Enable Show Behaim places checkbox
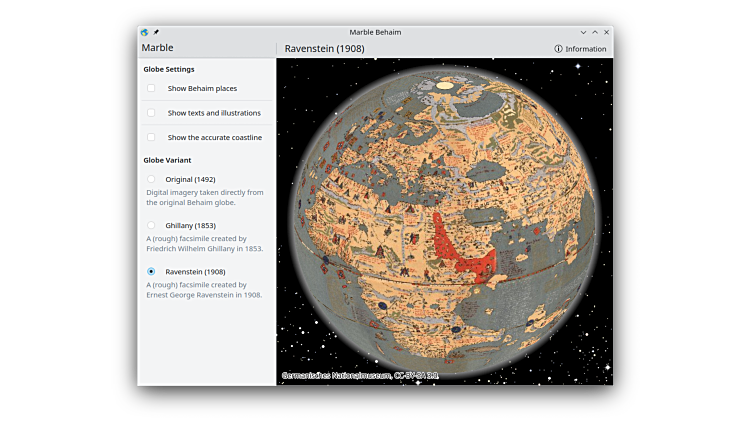The image size is (752, 423). pos(151,88)
